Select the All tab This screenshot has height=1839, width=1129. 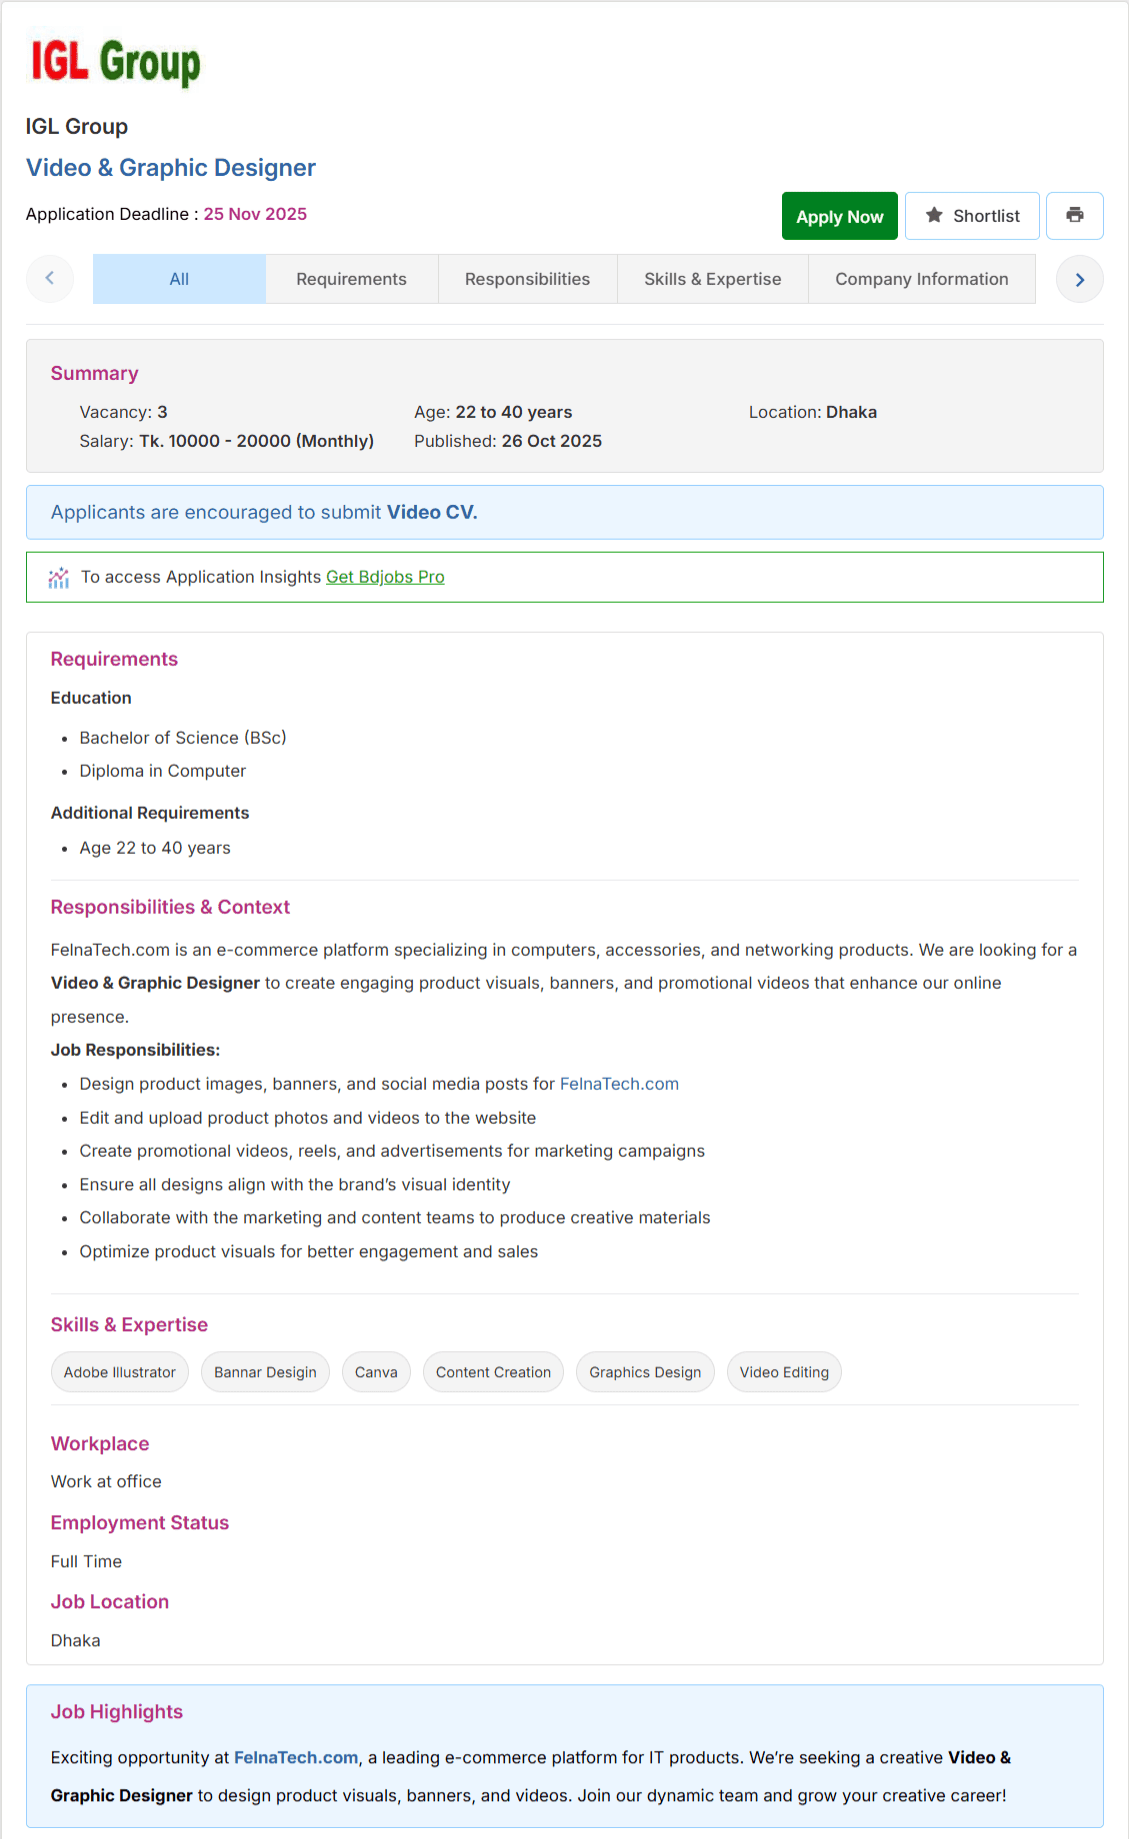(x=179, y=279)
